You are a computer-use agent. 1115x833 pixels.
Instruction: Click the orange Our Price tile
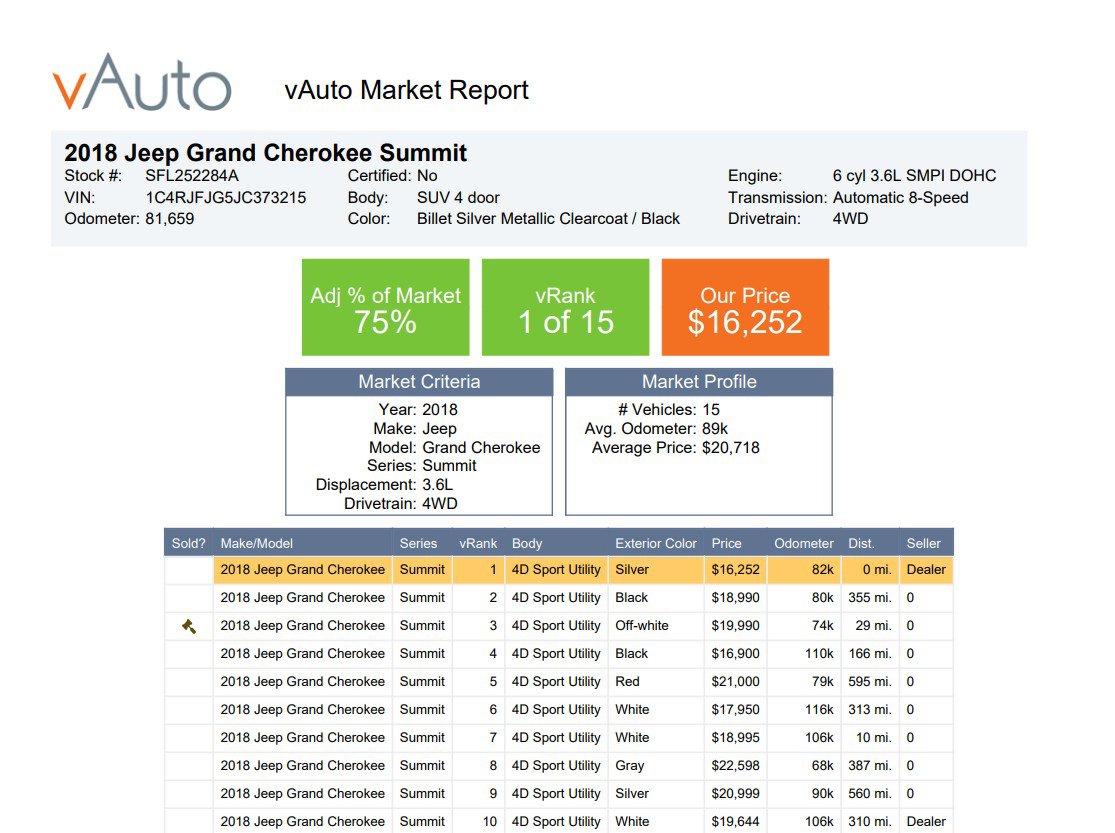[745, 308]
